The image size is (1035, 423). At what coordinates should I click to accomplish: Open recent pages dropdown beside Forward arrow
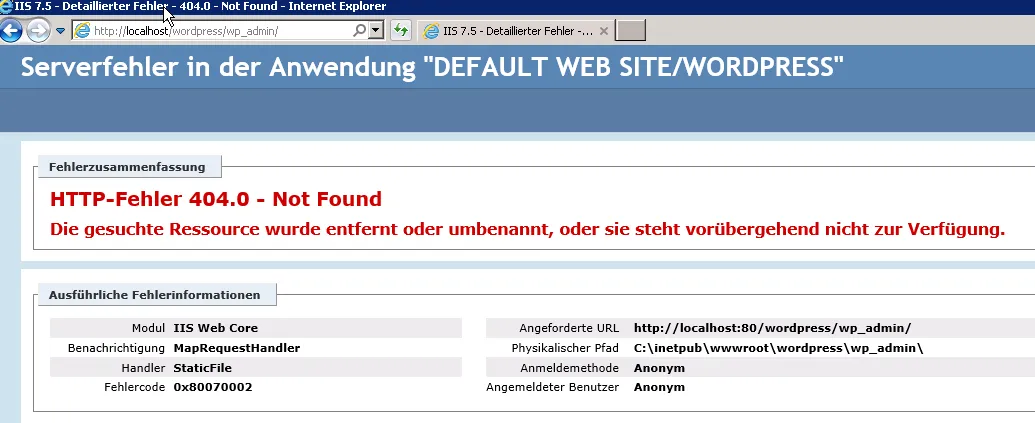(x=60, y=30)
